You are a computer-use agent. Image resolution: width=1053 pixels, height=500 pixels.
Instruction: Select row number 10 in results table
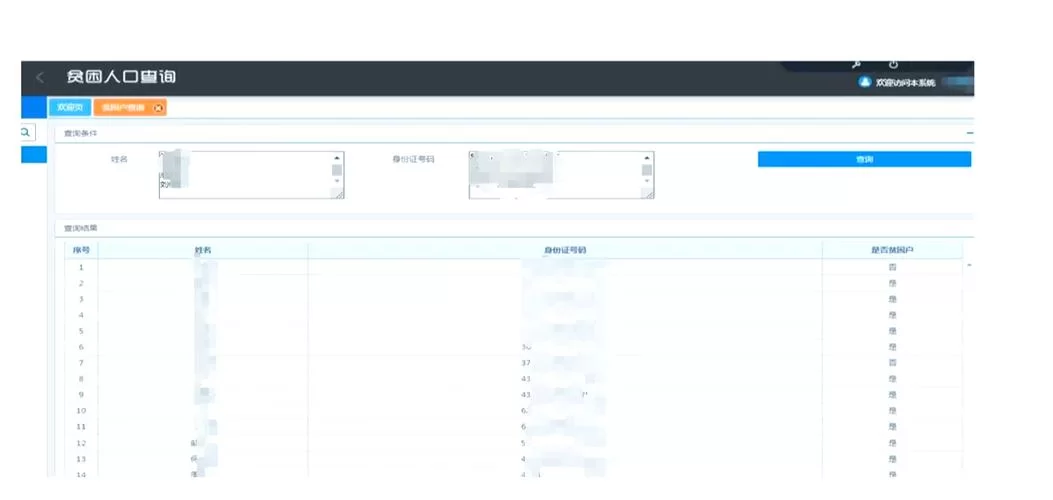tap(514, 411)
